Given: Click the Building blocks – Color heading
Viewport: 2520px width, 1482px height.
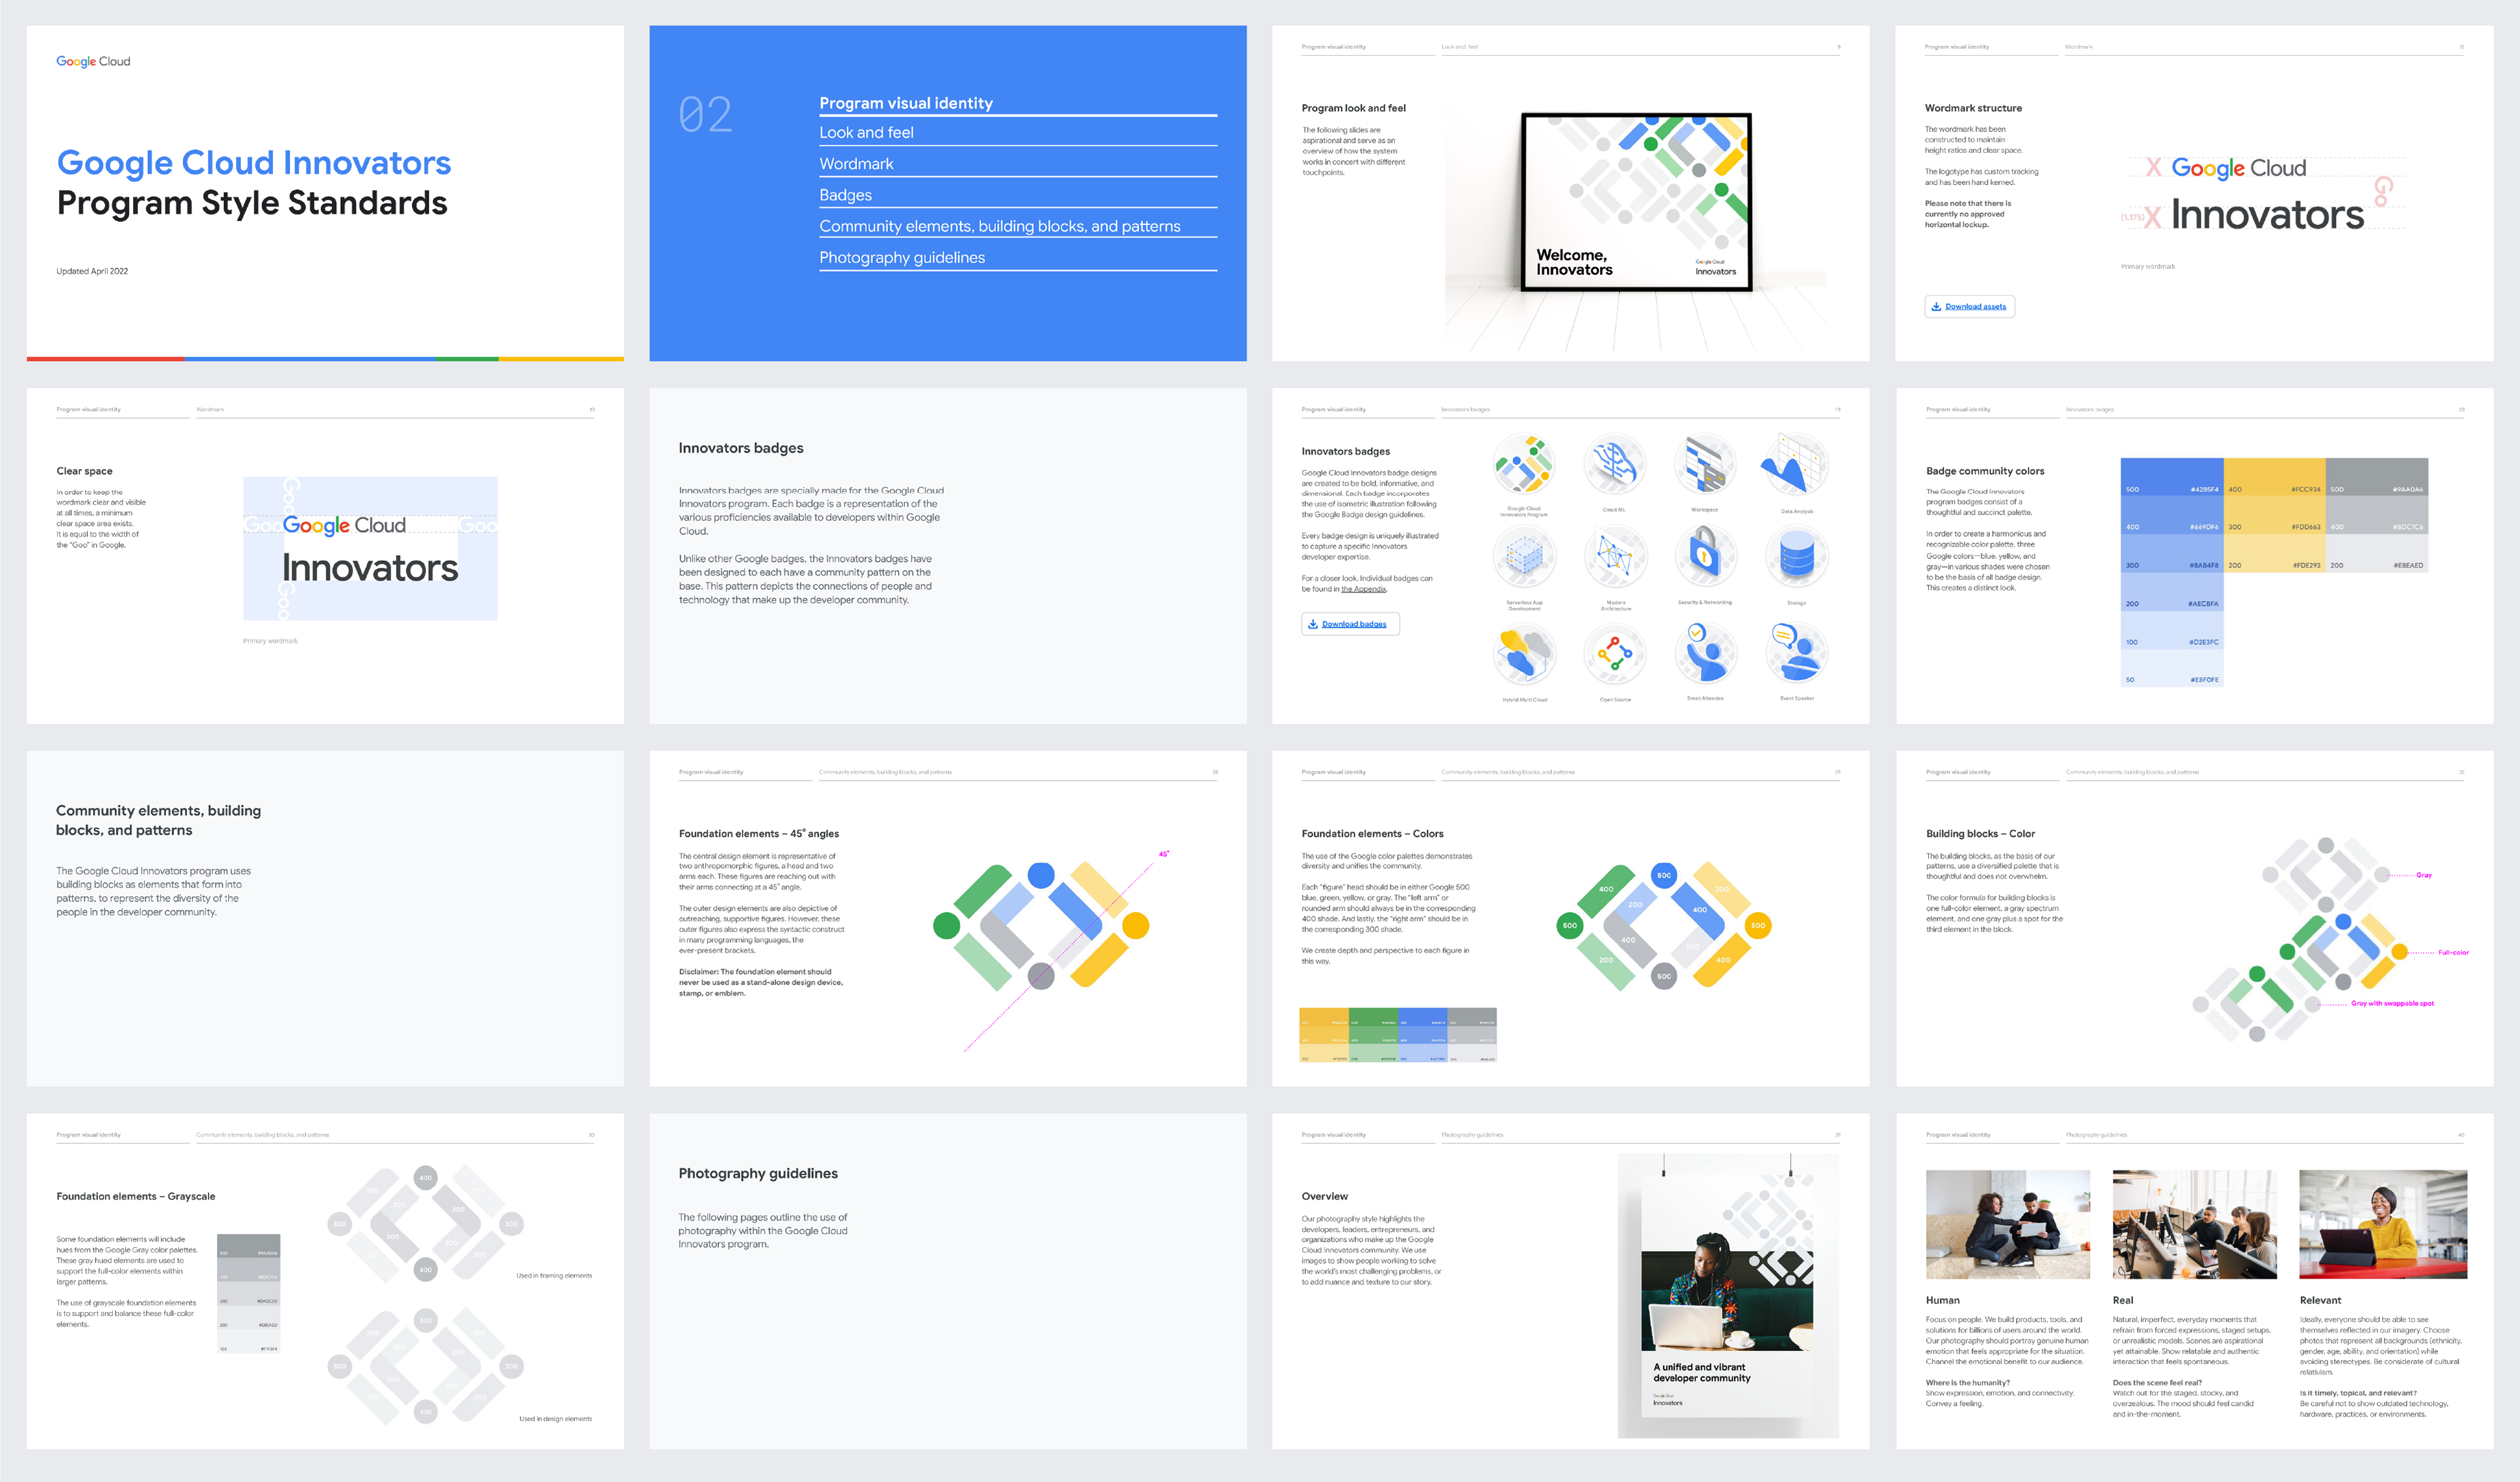Looking at the screenshot, I should point(1980,834).
